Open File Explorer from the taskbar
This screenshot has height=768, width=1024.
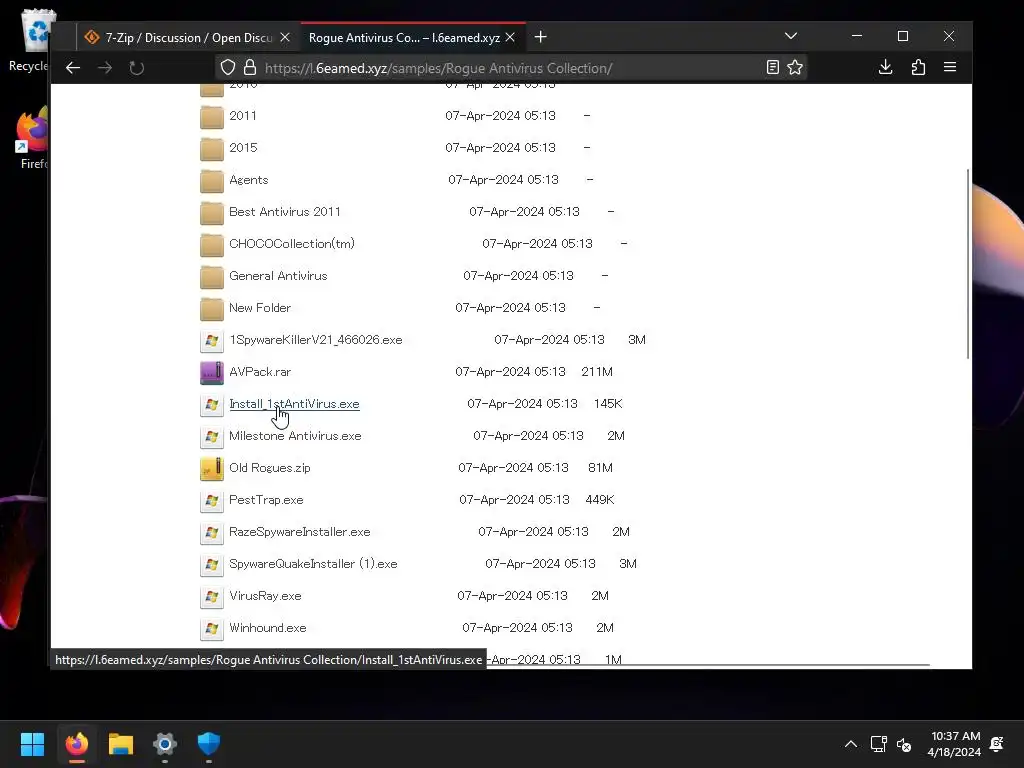(x=121, y=744)
